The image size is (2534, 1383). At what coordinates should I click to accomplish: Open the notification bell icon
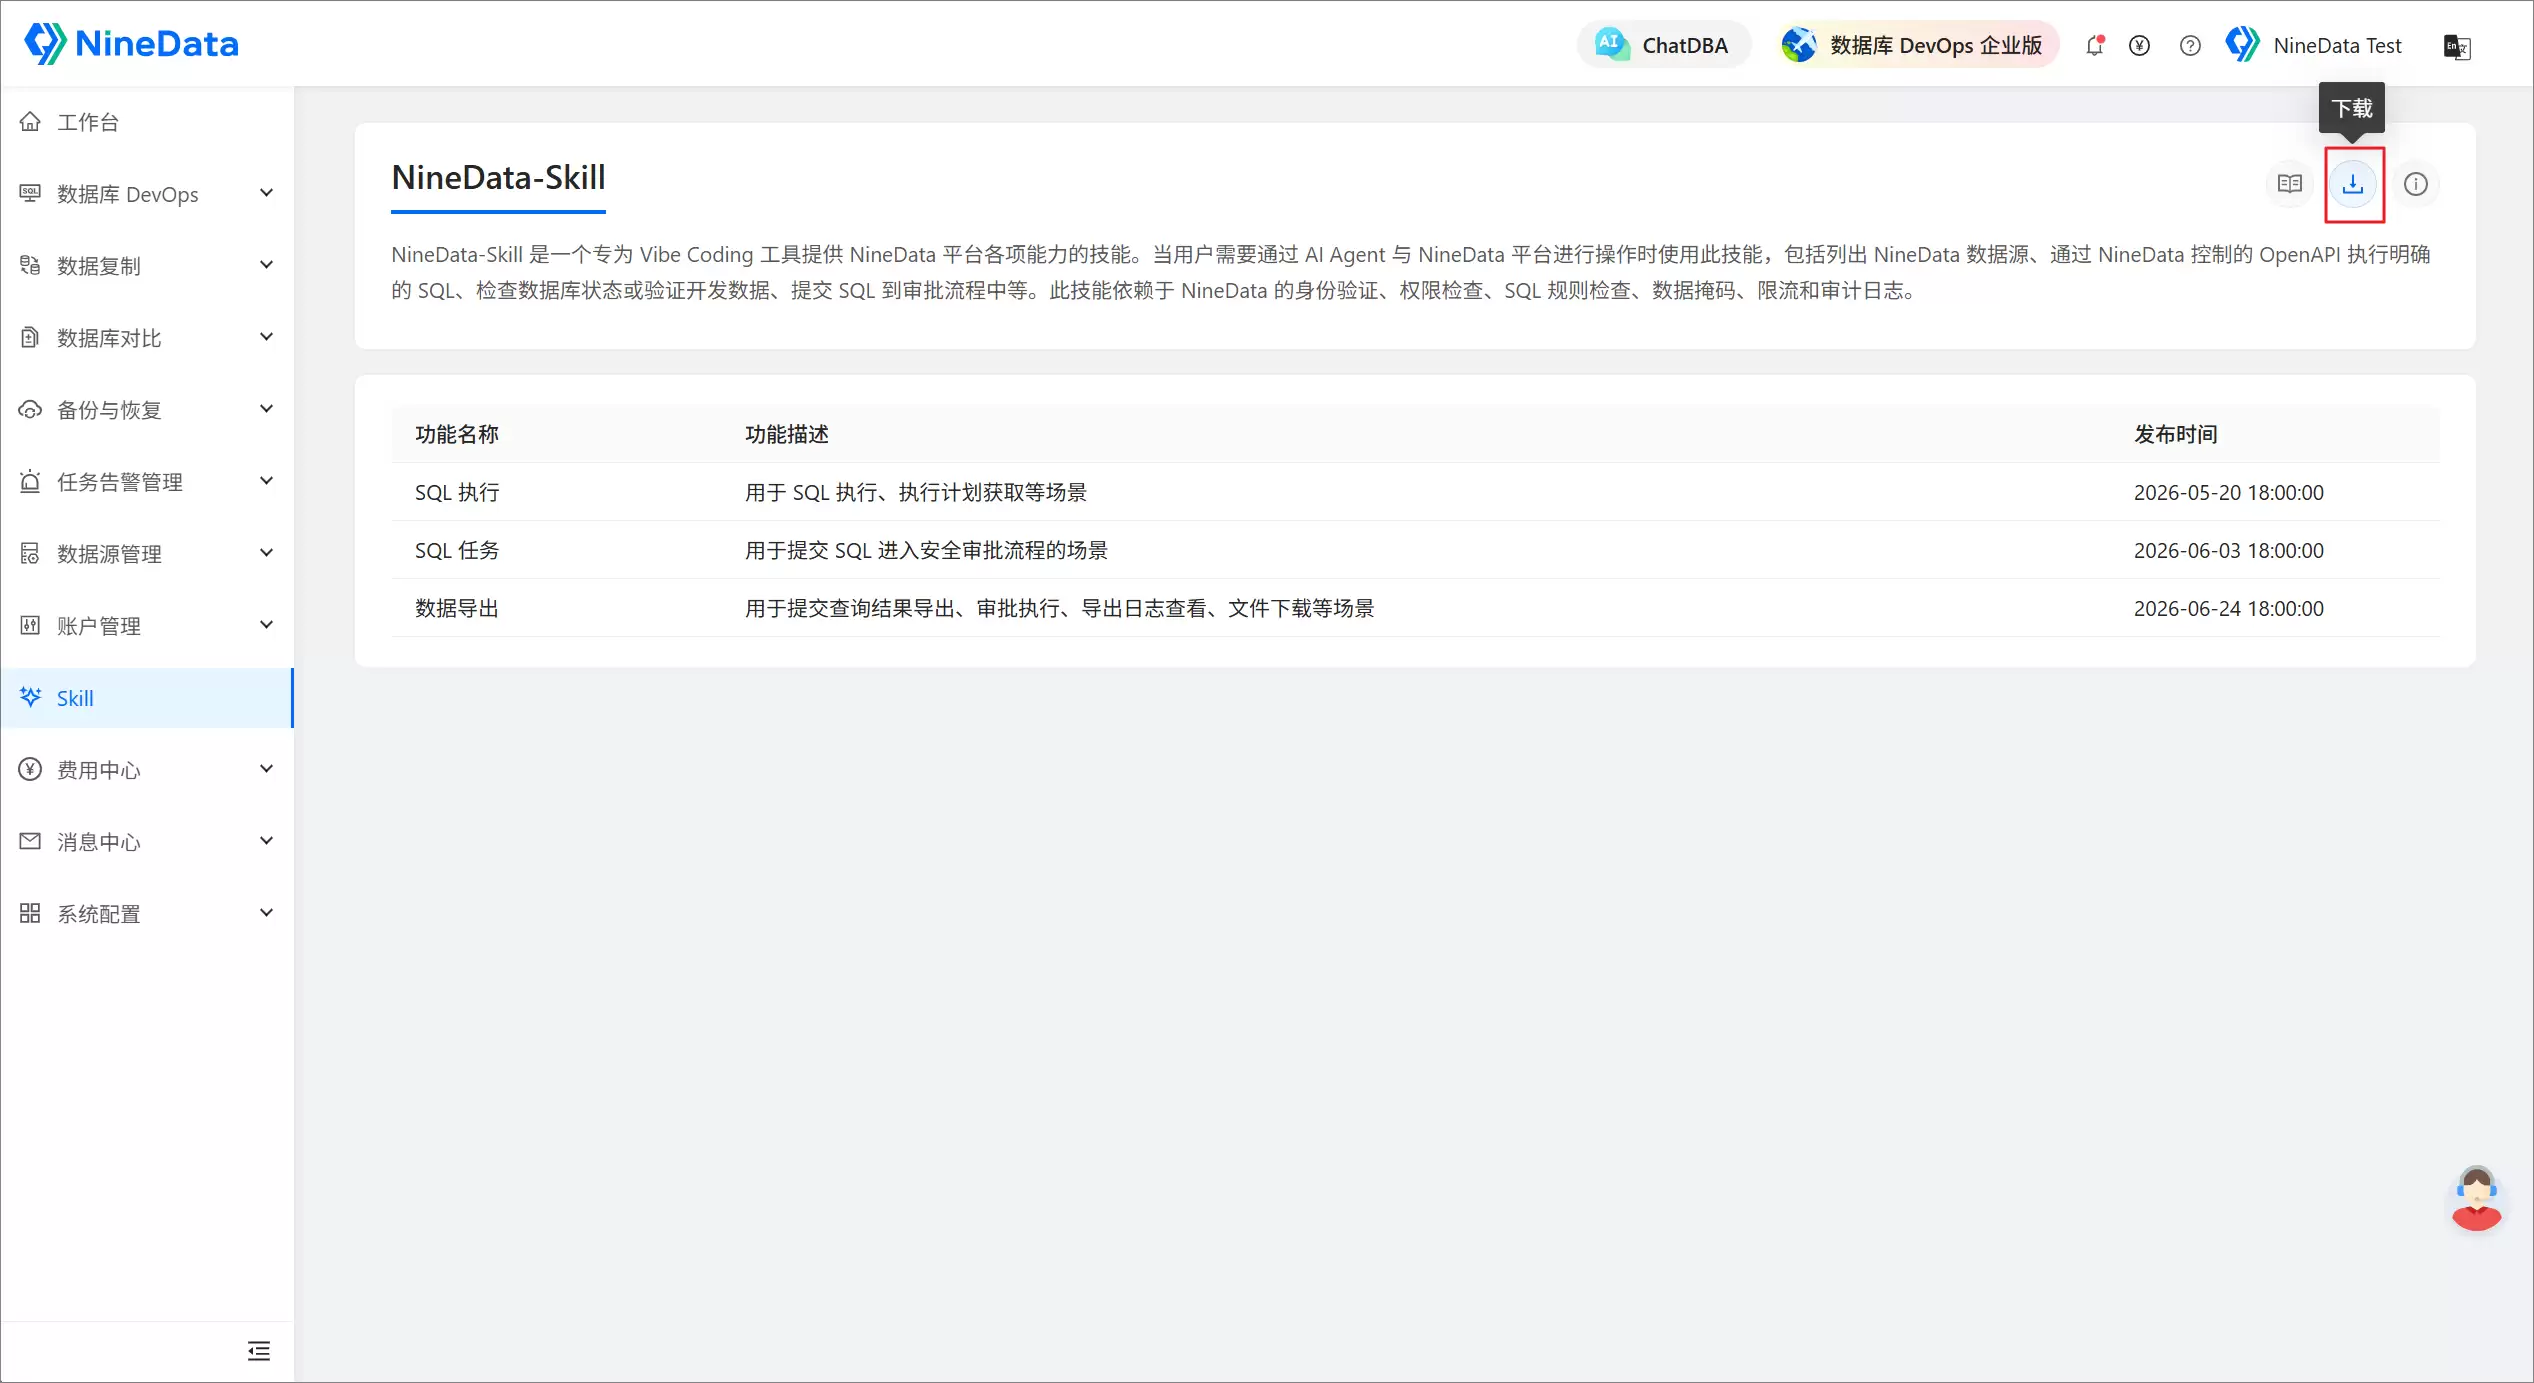tap(2095, 45)
